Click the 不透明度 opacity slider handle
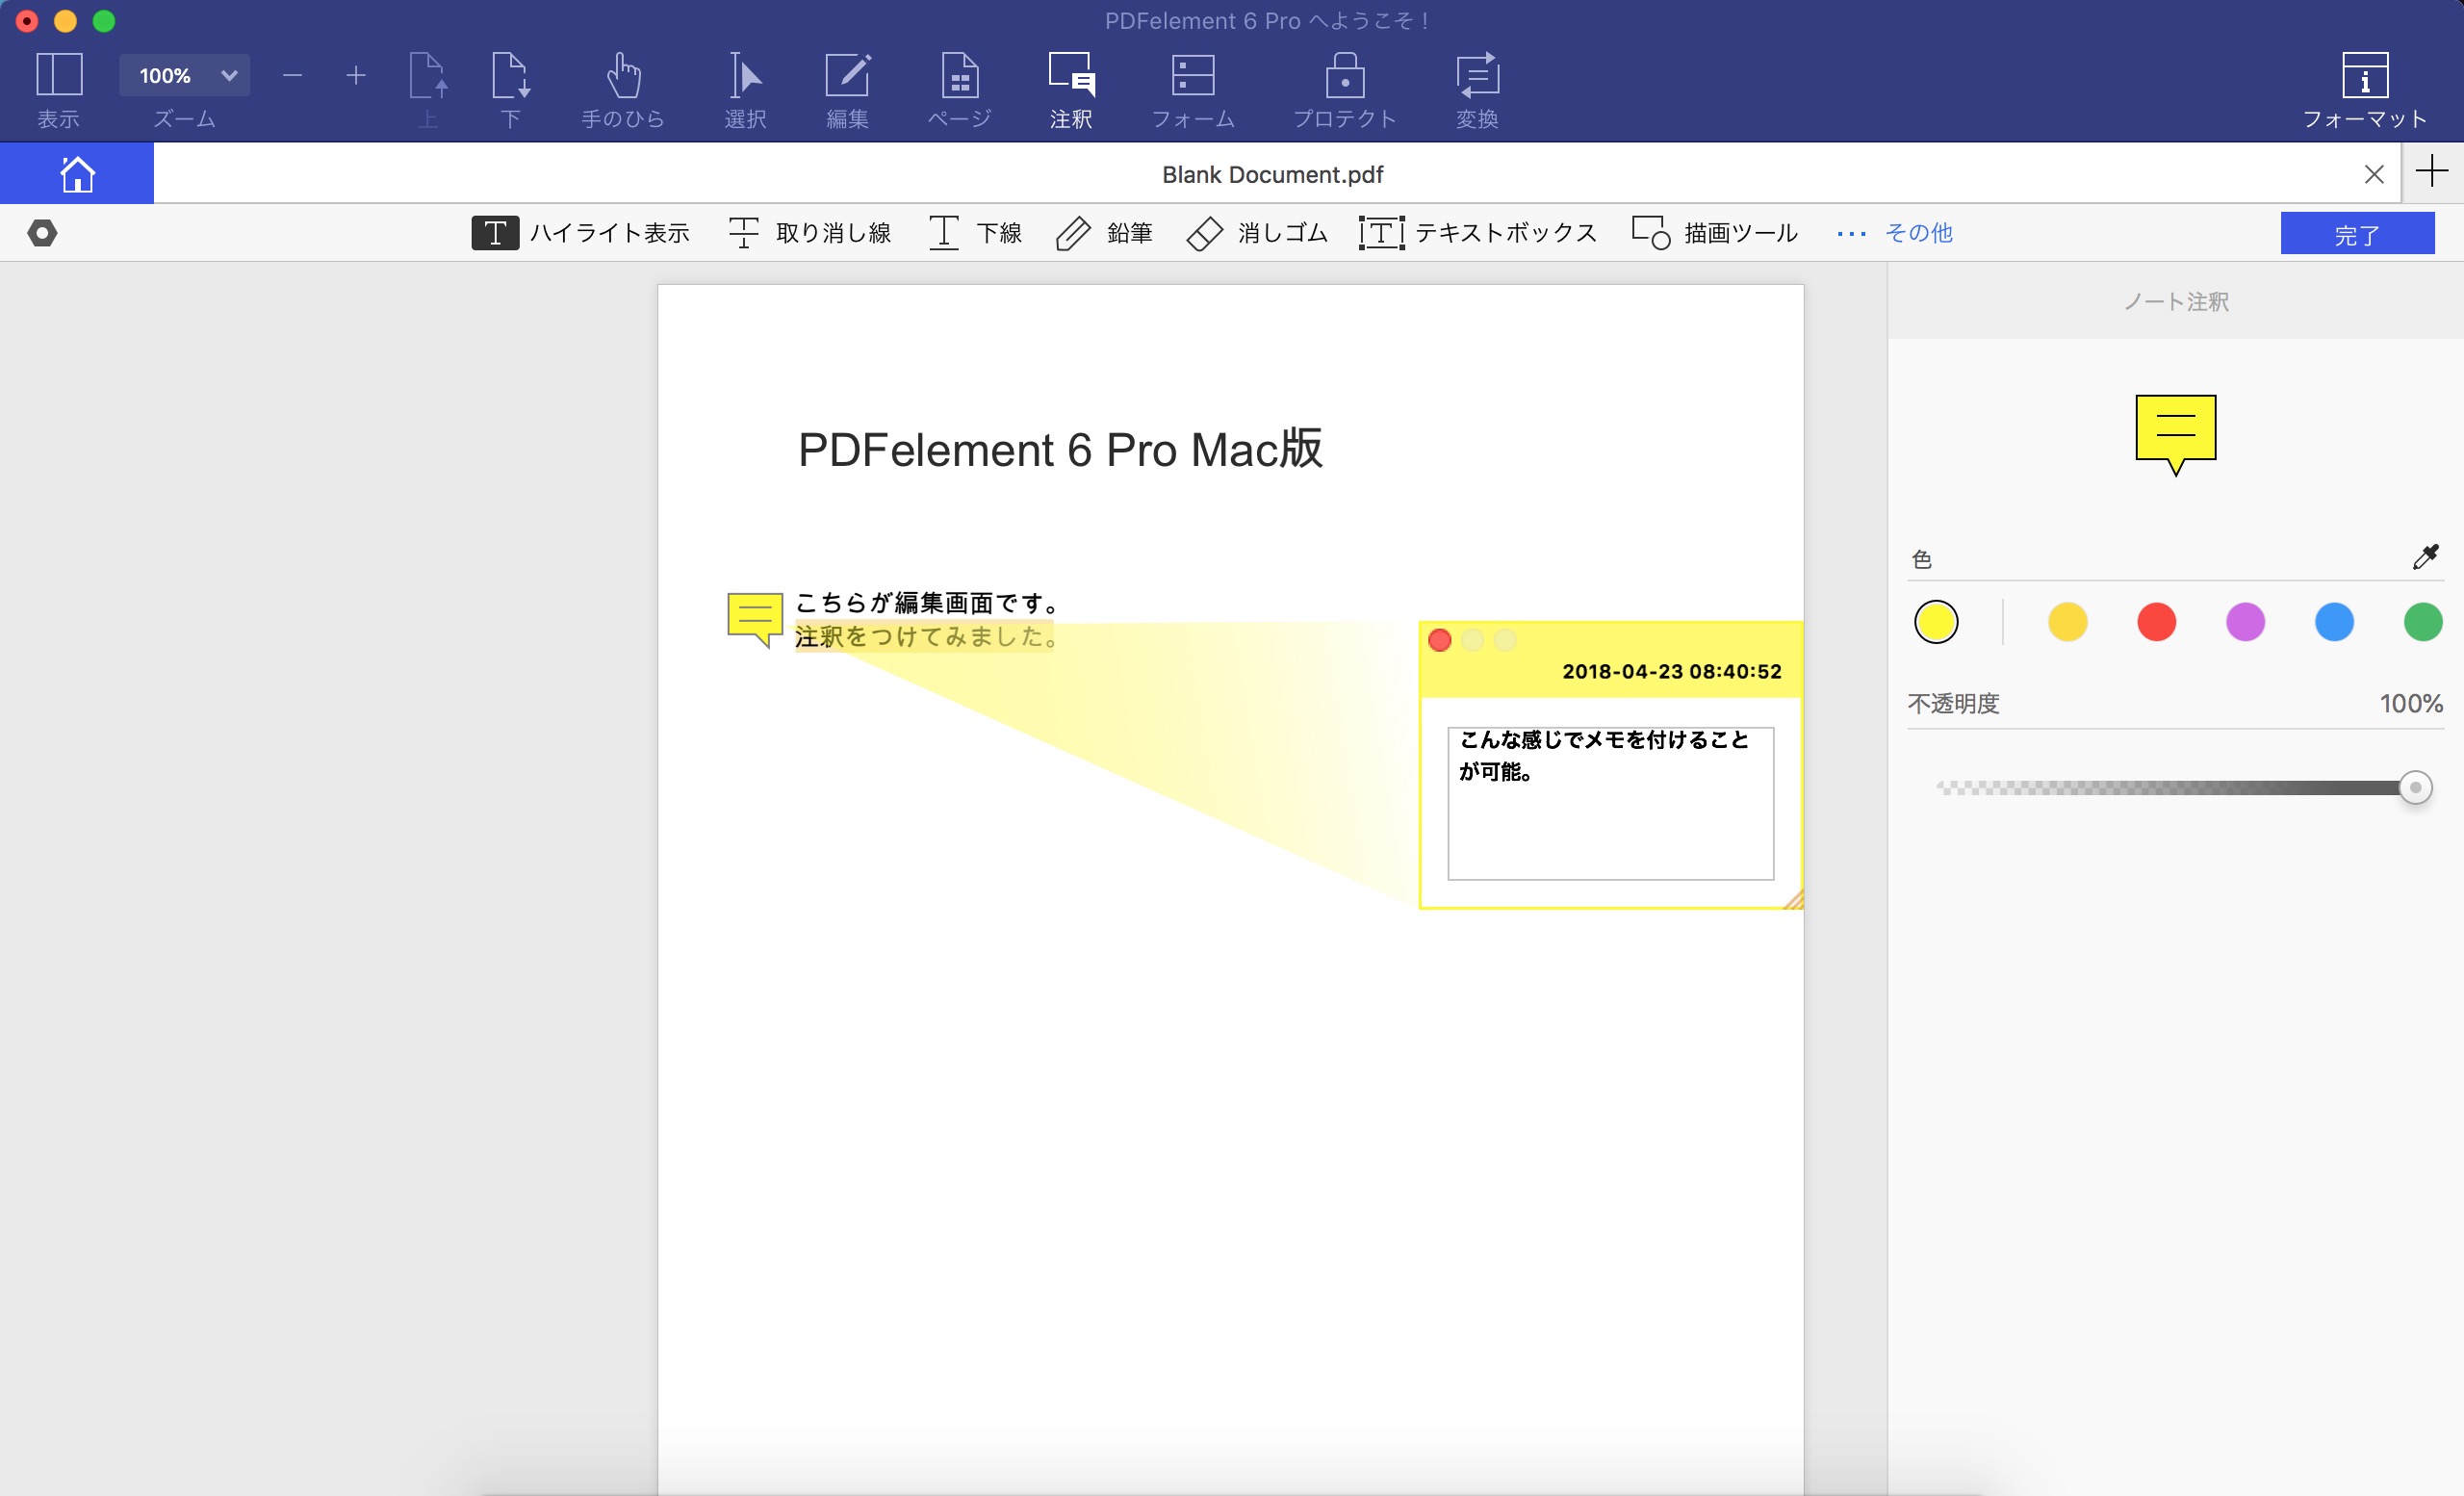 click(2415, 788)
